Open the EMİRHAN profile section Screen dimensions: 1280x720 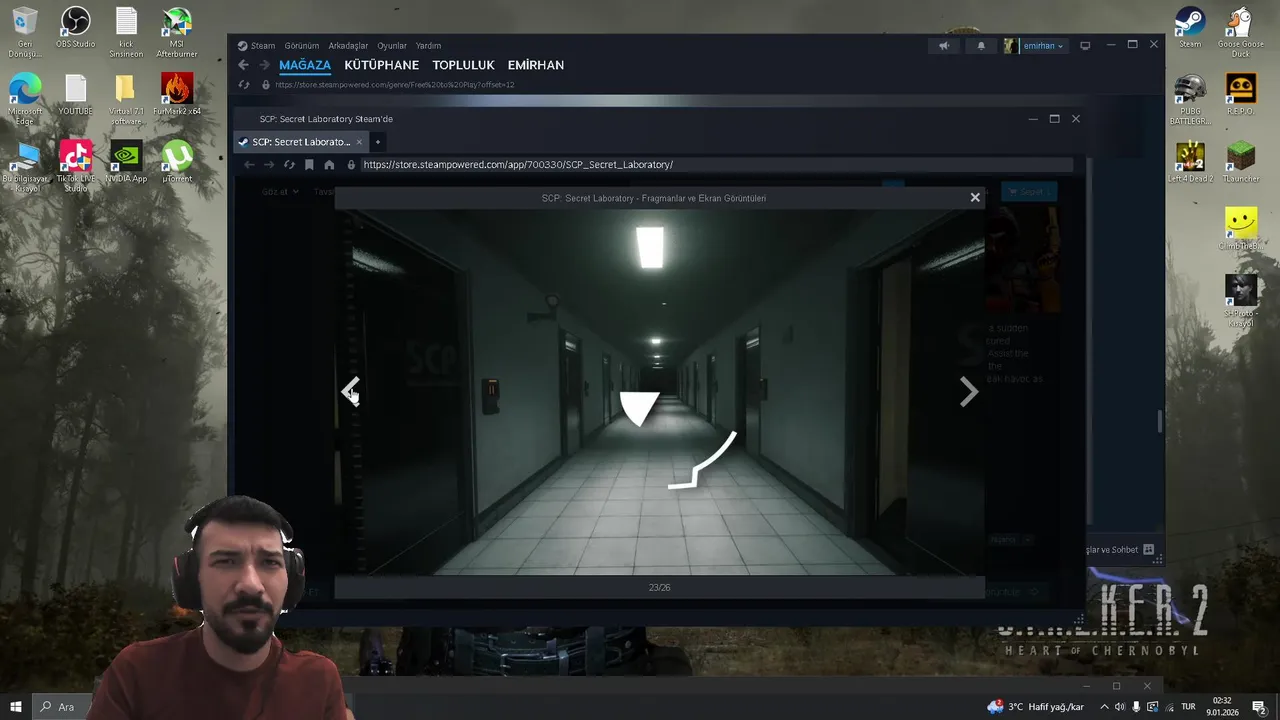536,65
